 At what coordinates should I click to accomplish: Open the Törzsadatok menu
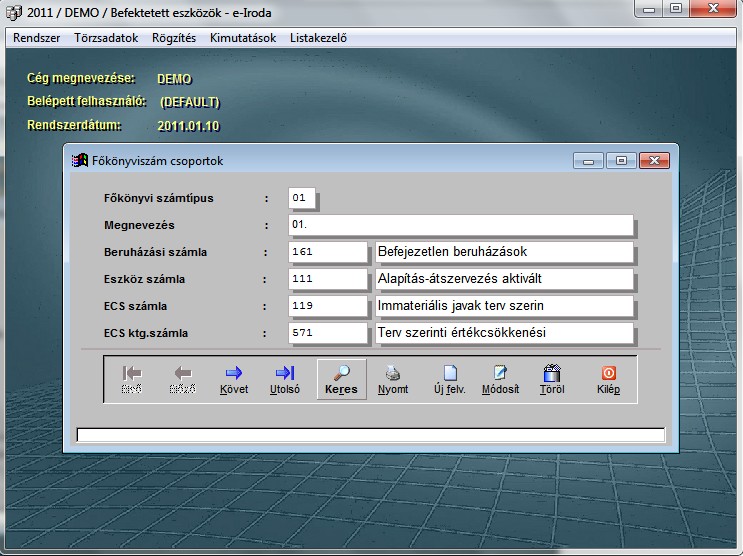(x=106, y=38)
